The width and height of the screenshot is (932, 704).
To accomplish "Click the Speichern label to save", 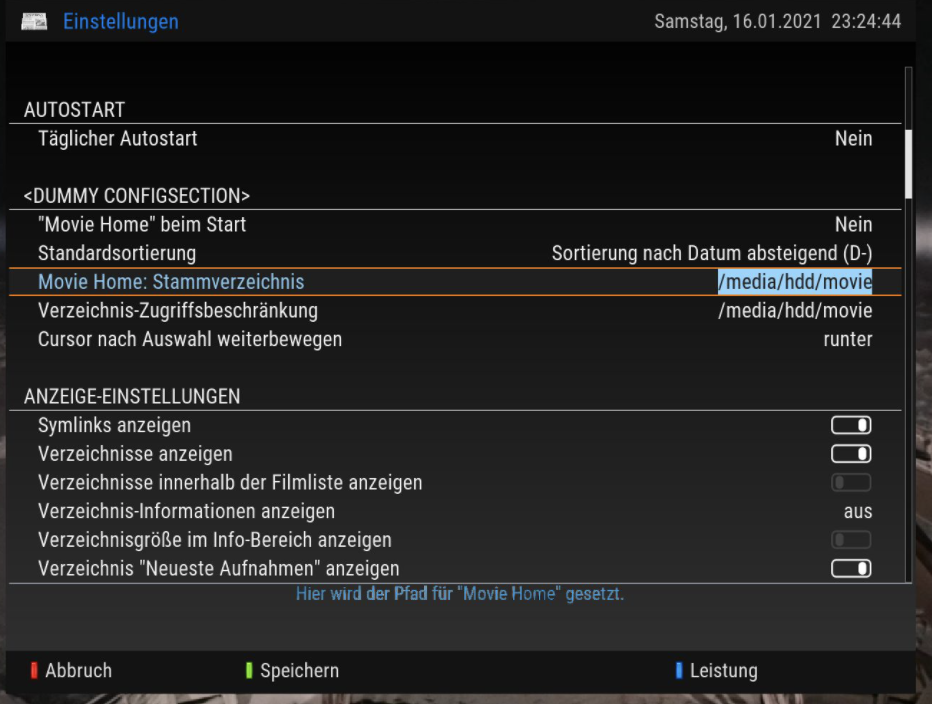I will coord(299,671).
